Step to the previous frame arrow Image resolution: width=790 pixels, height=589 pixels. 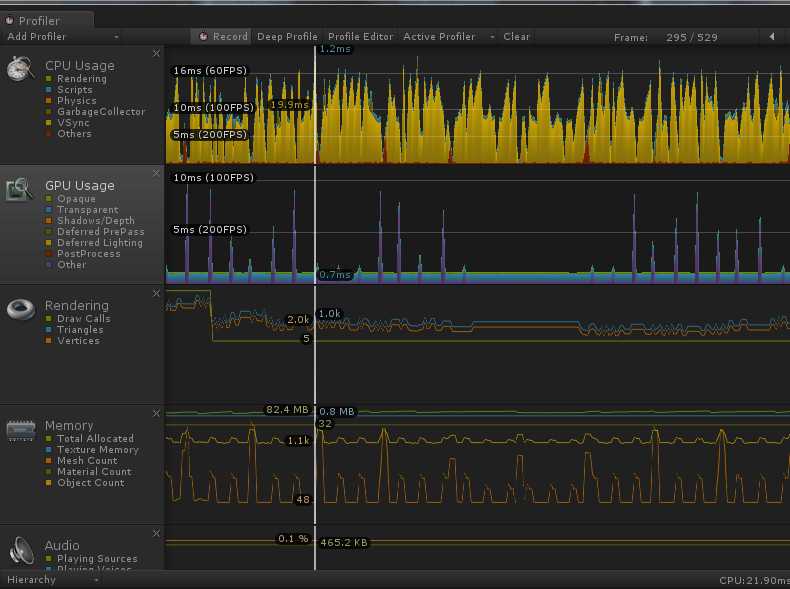[x=772, y=36]
